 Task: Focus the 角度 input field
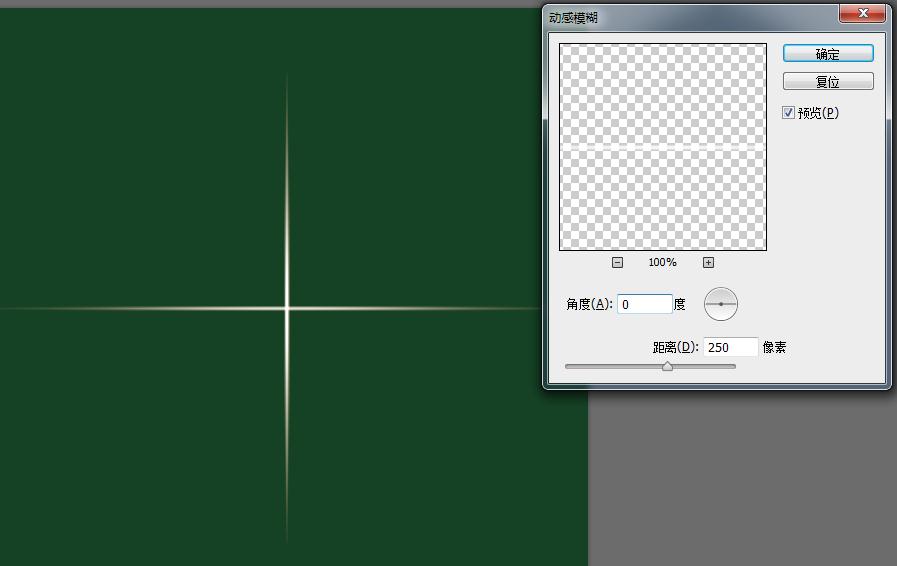coord(644,304)
